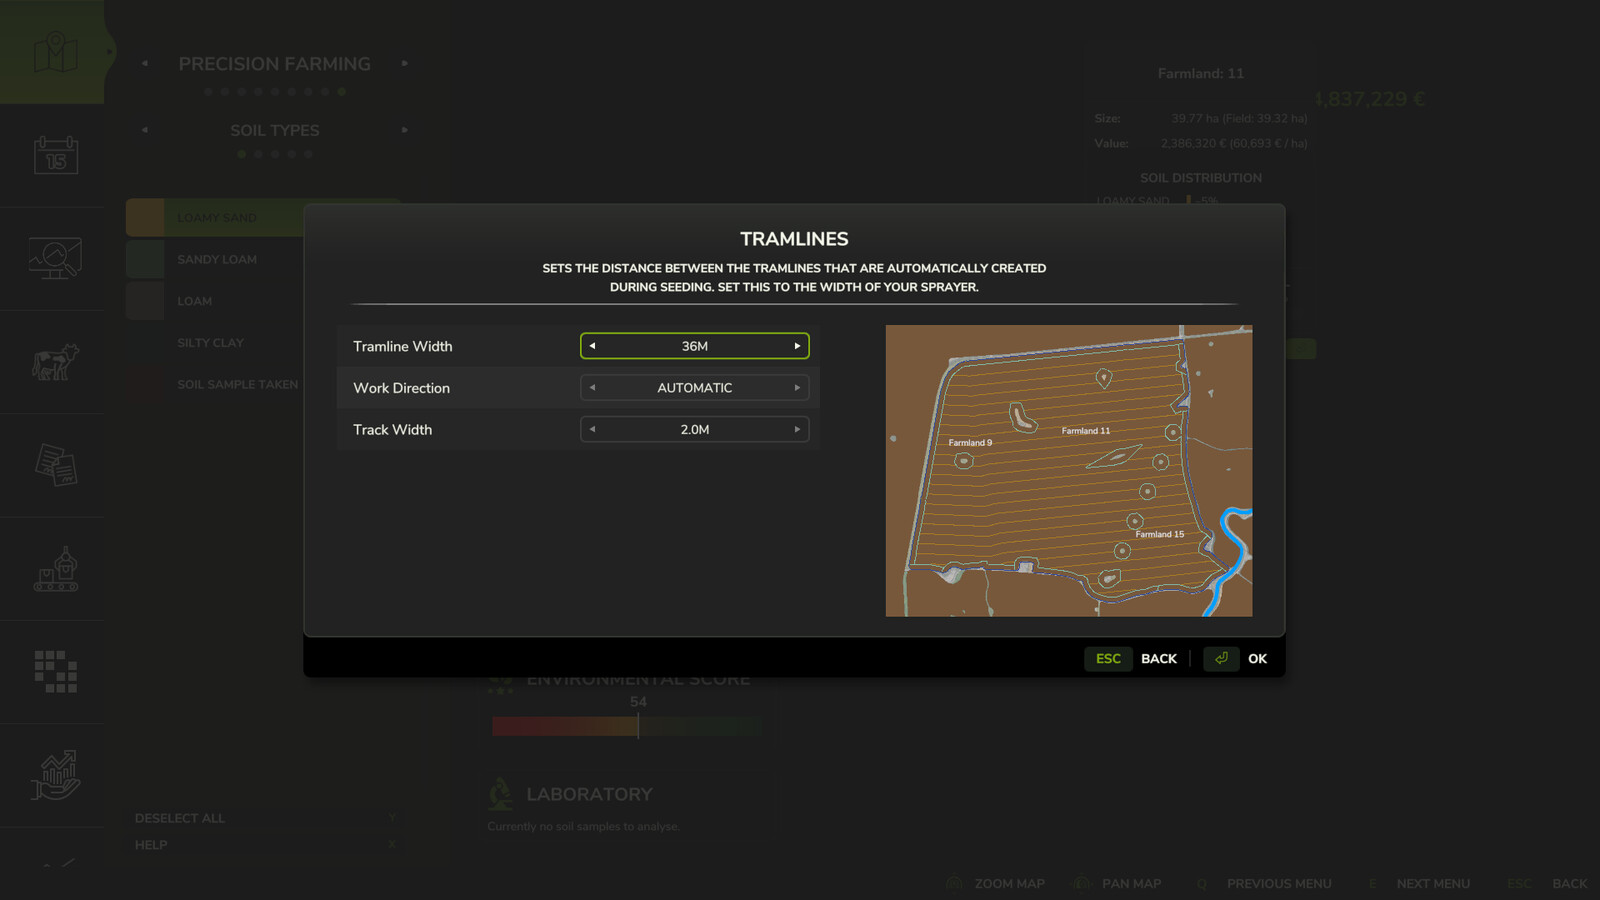Toggle Sandy Loam soil type filter
The width and height of the screenshot is (1600, 900).
pos(215,259)
